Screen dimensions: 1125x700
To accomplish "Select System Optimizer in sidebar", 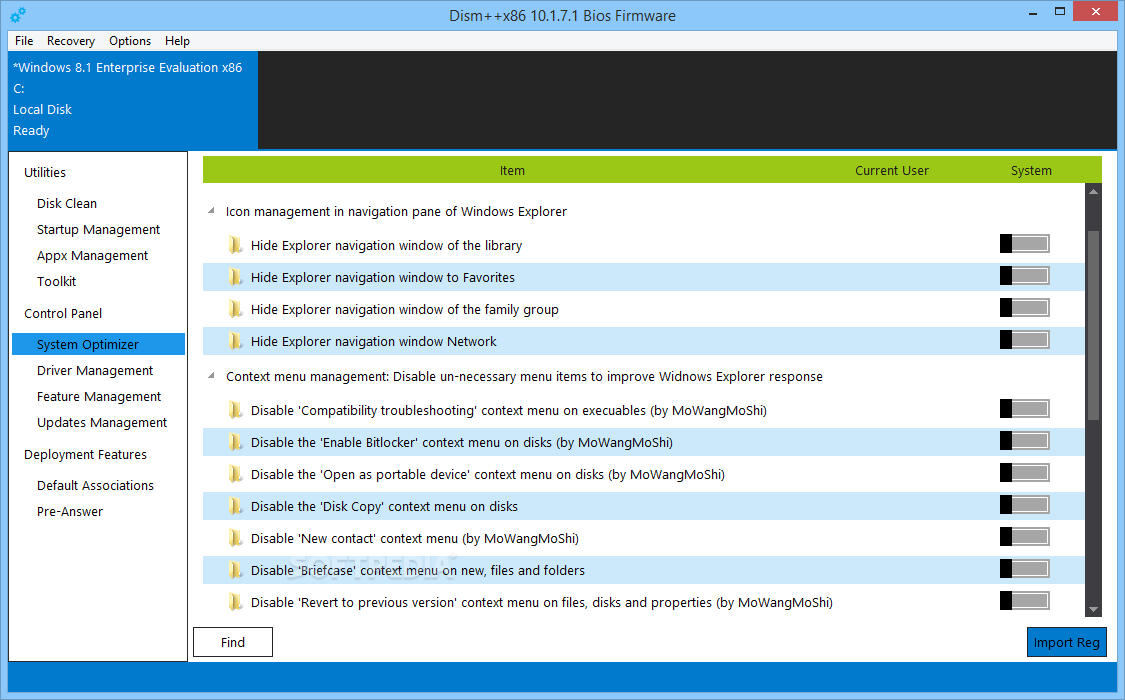I will [x=98, y=344].
